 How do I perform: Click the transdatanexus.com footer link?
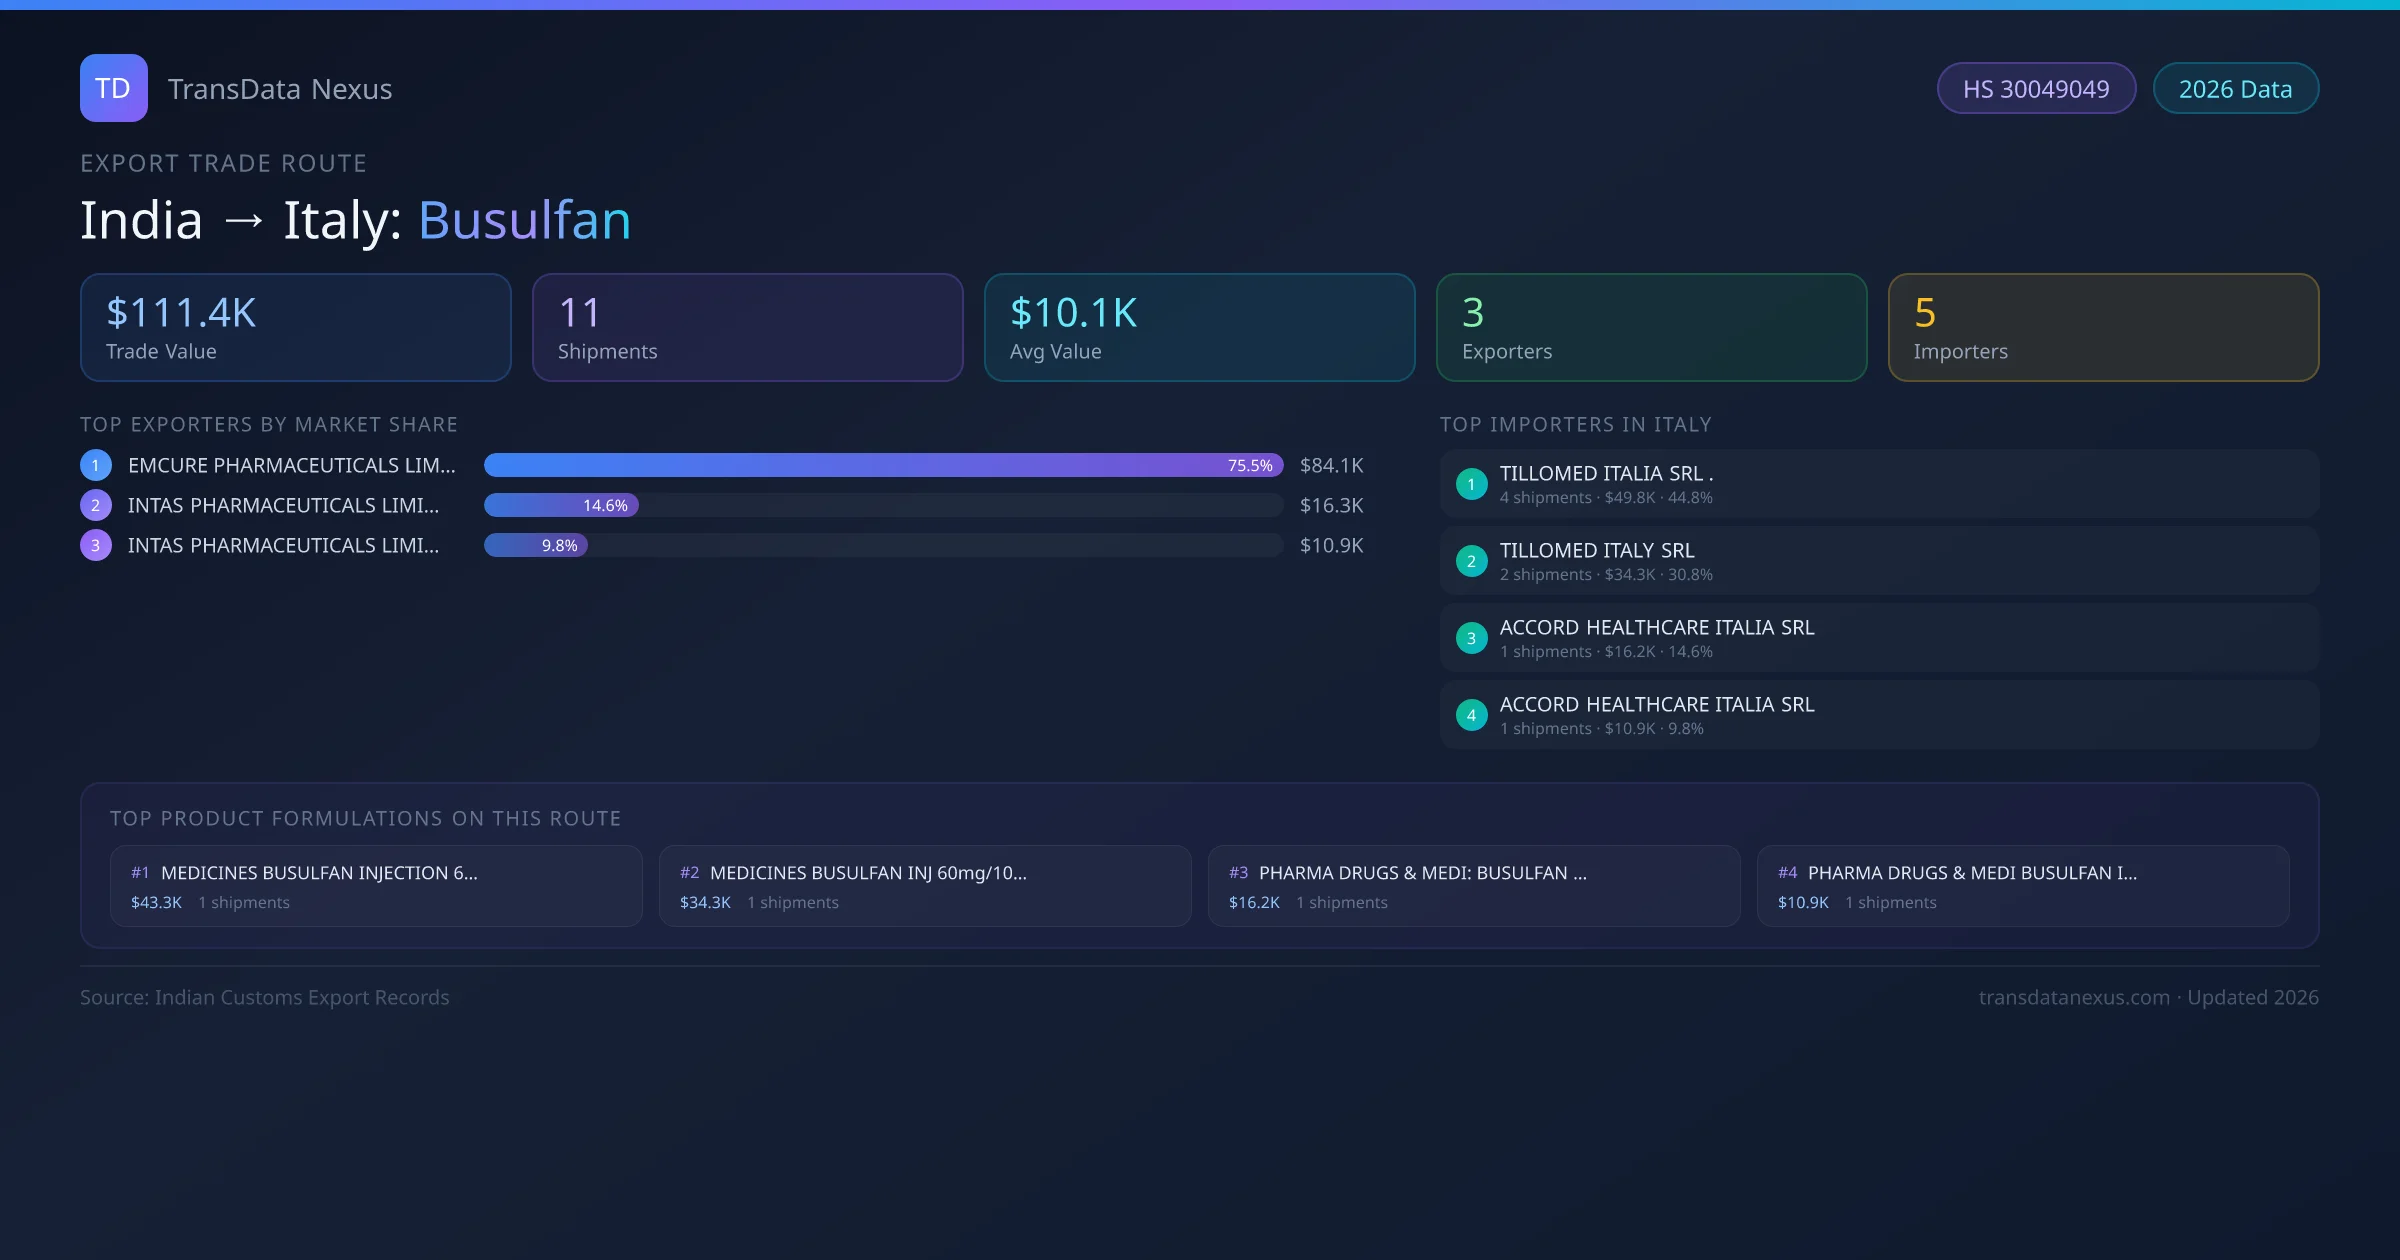(x=2073, y=997)
